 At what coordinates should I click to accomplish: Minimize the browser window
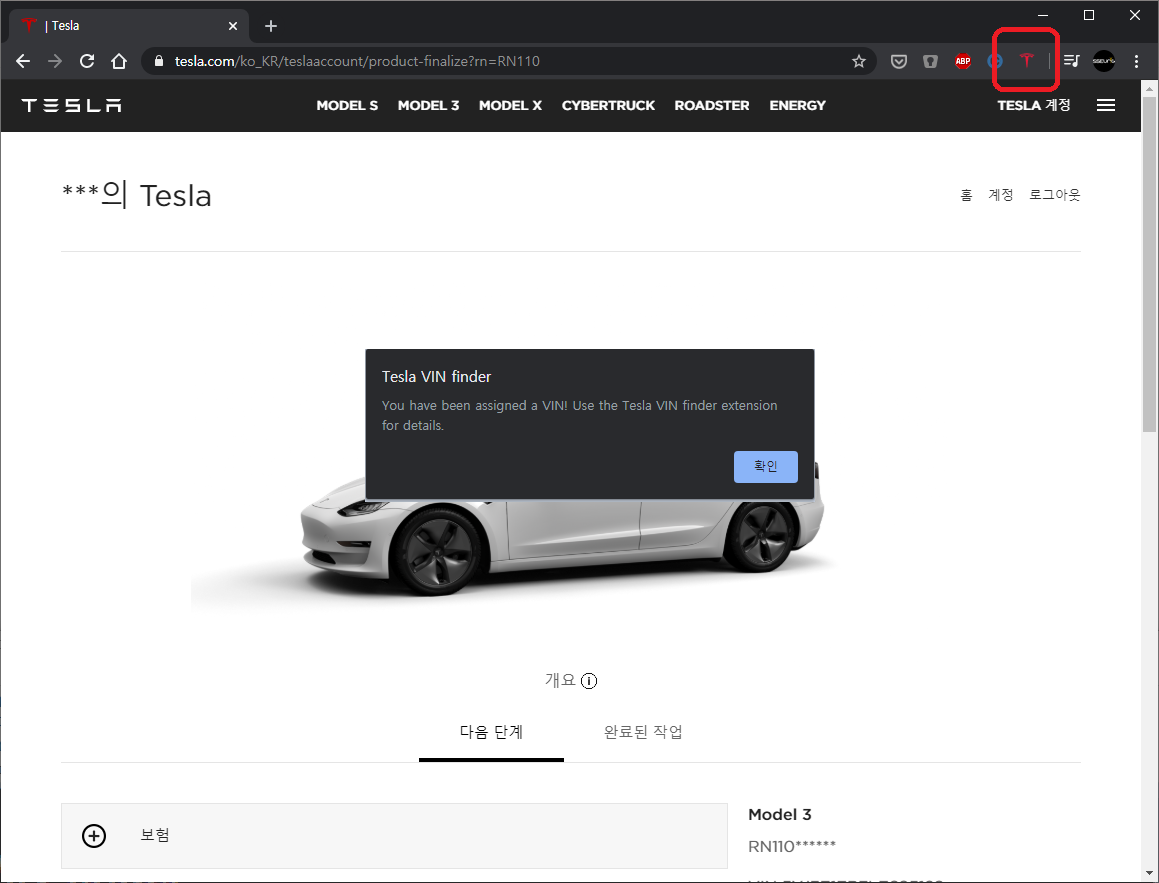click(1043, 15)
